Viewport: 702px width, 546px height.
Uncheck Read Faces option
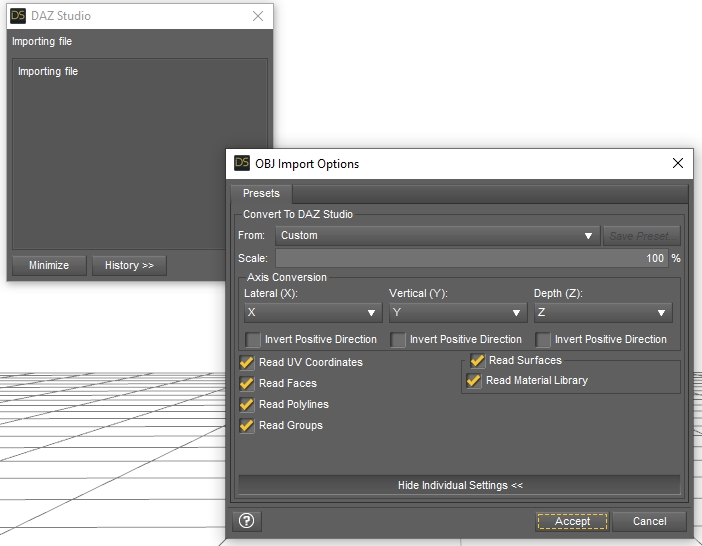246,383
